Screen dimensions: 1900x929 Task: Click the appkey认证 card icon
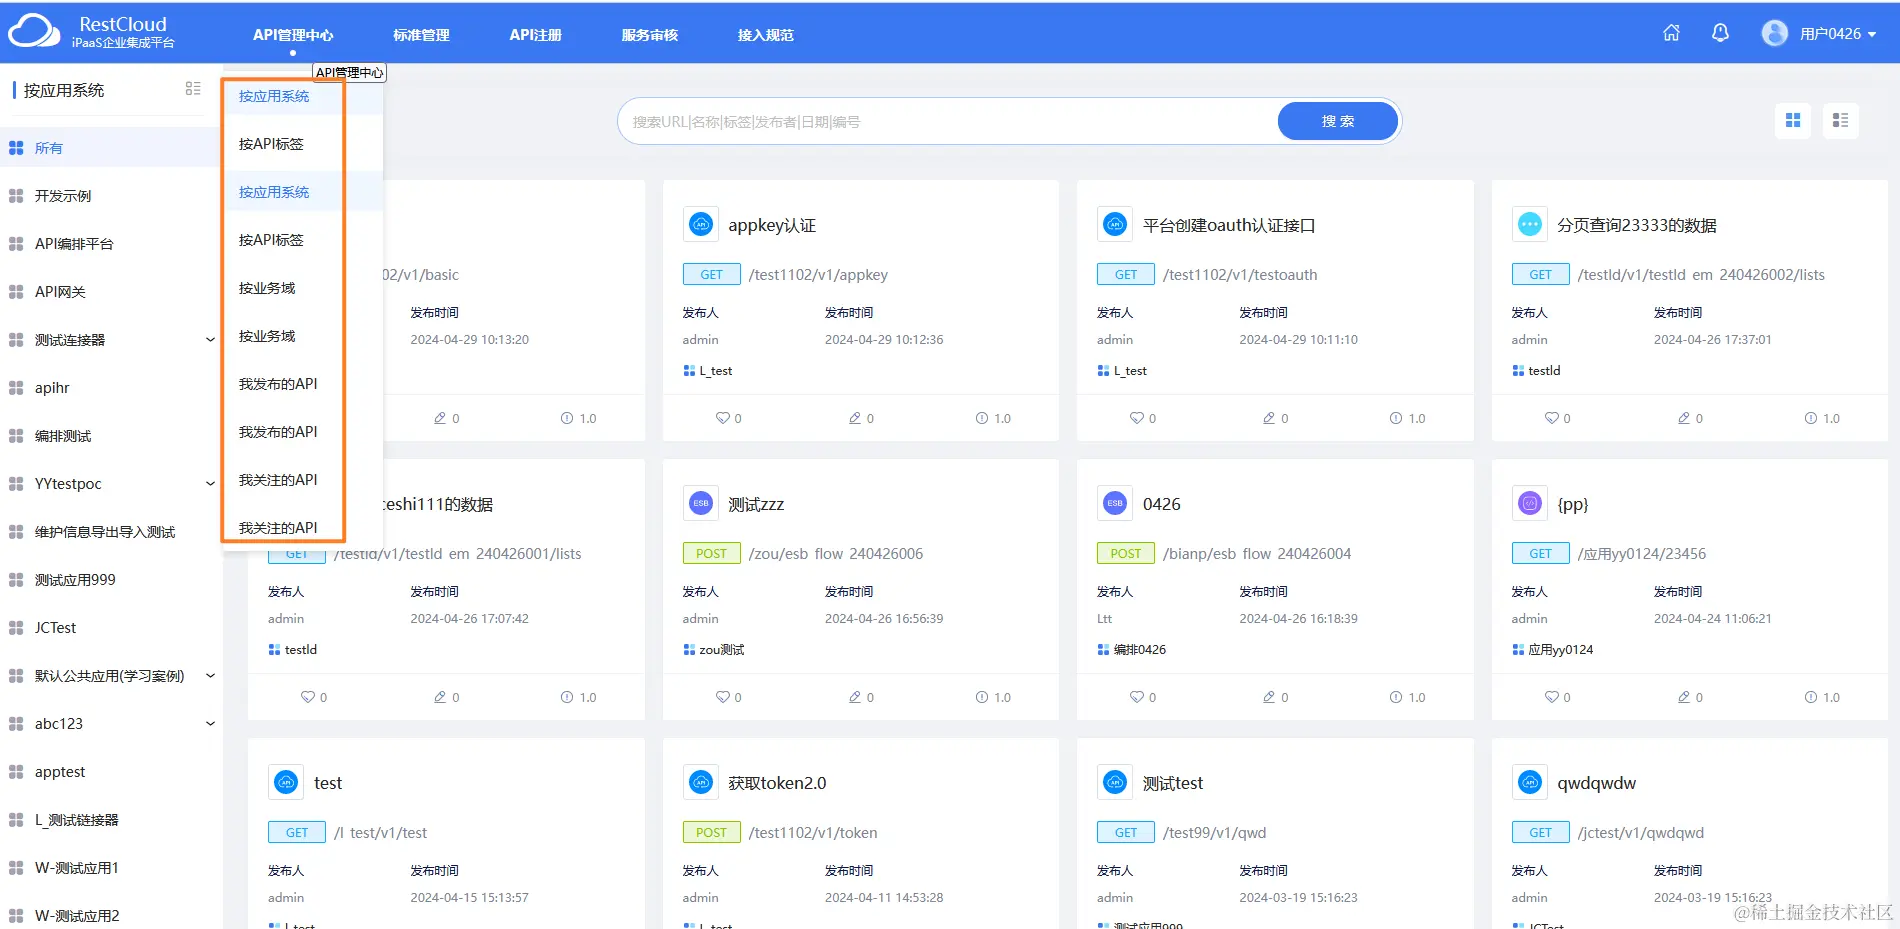tap(701, 225)
